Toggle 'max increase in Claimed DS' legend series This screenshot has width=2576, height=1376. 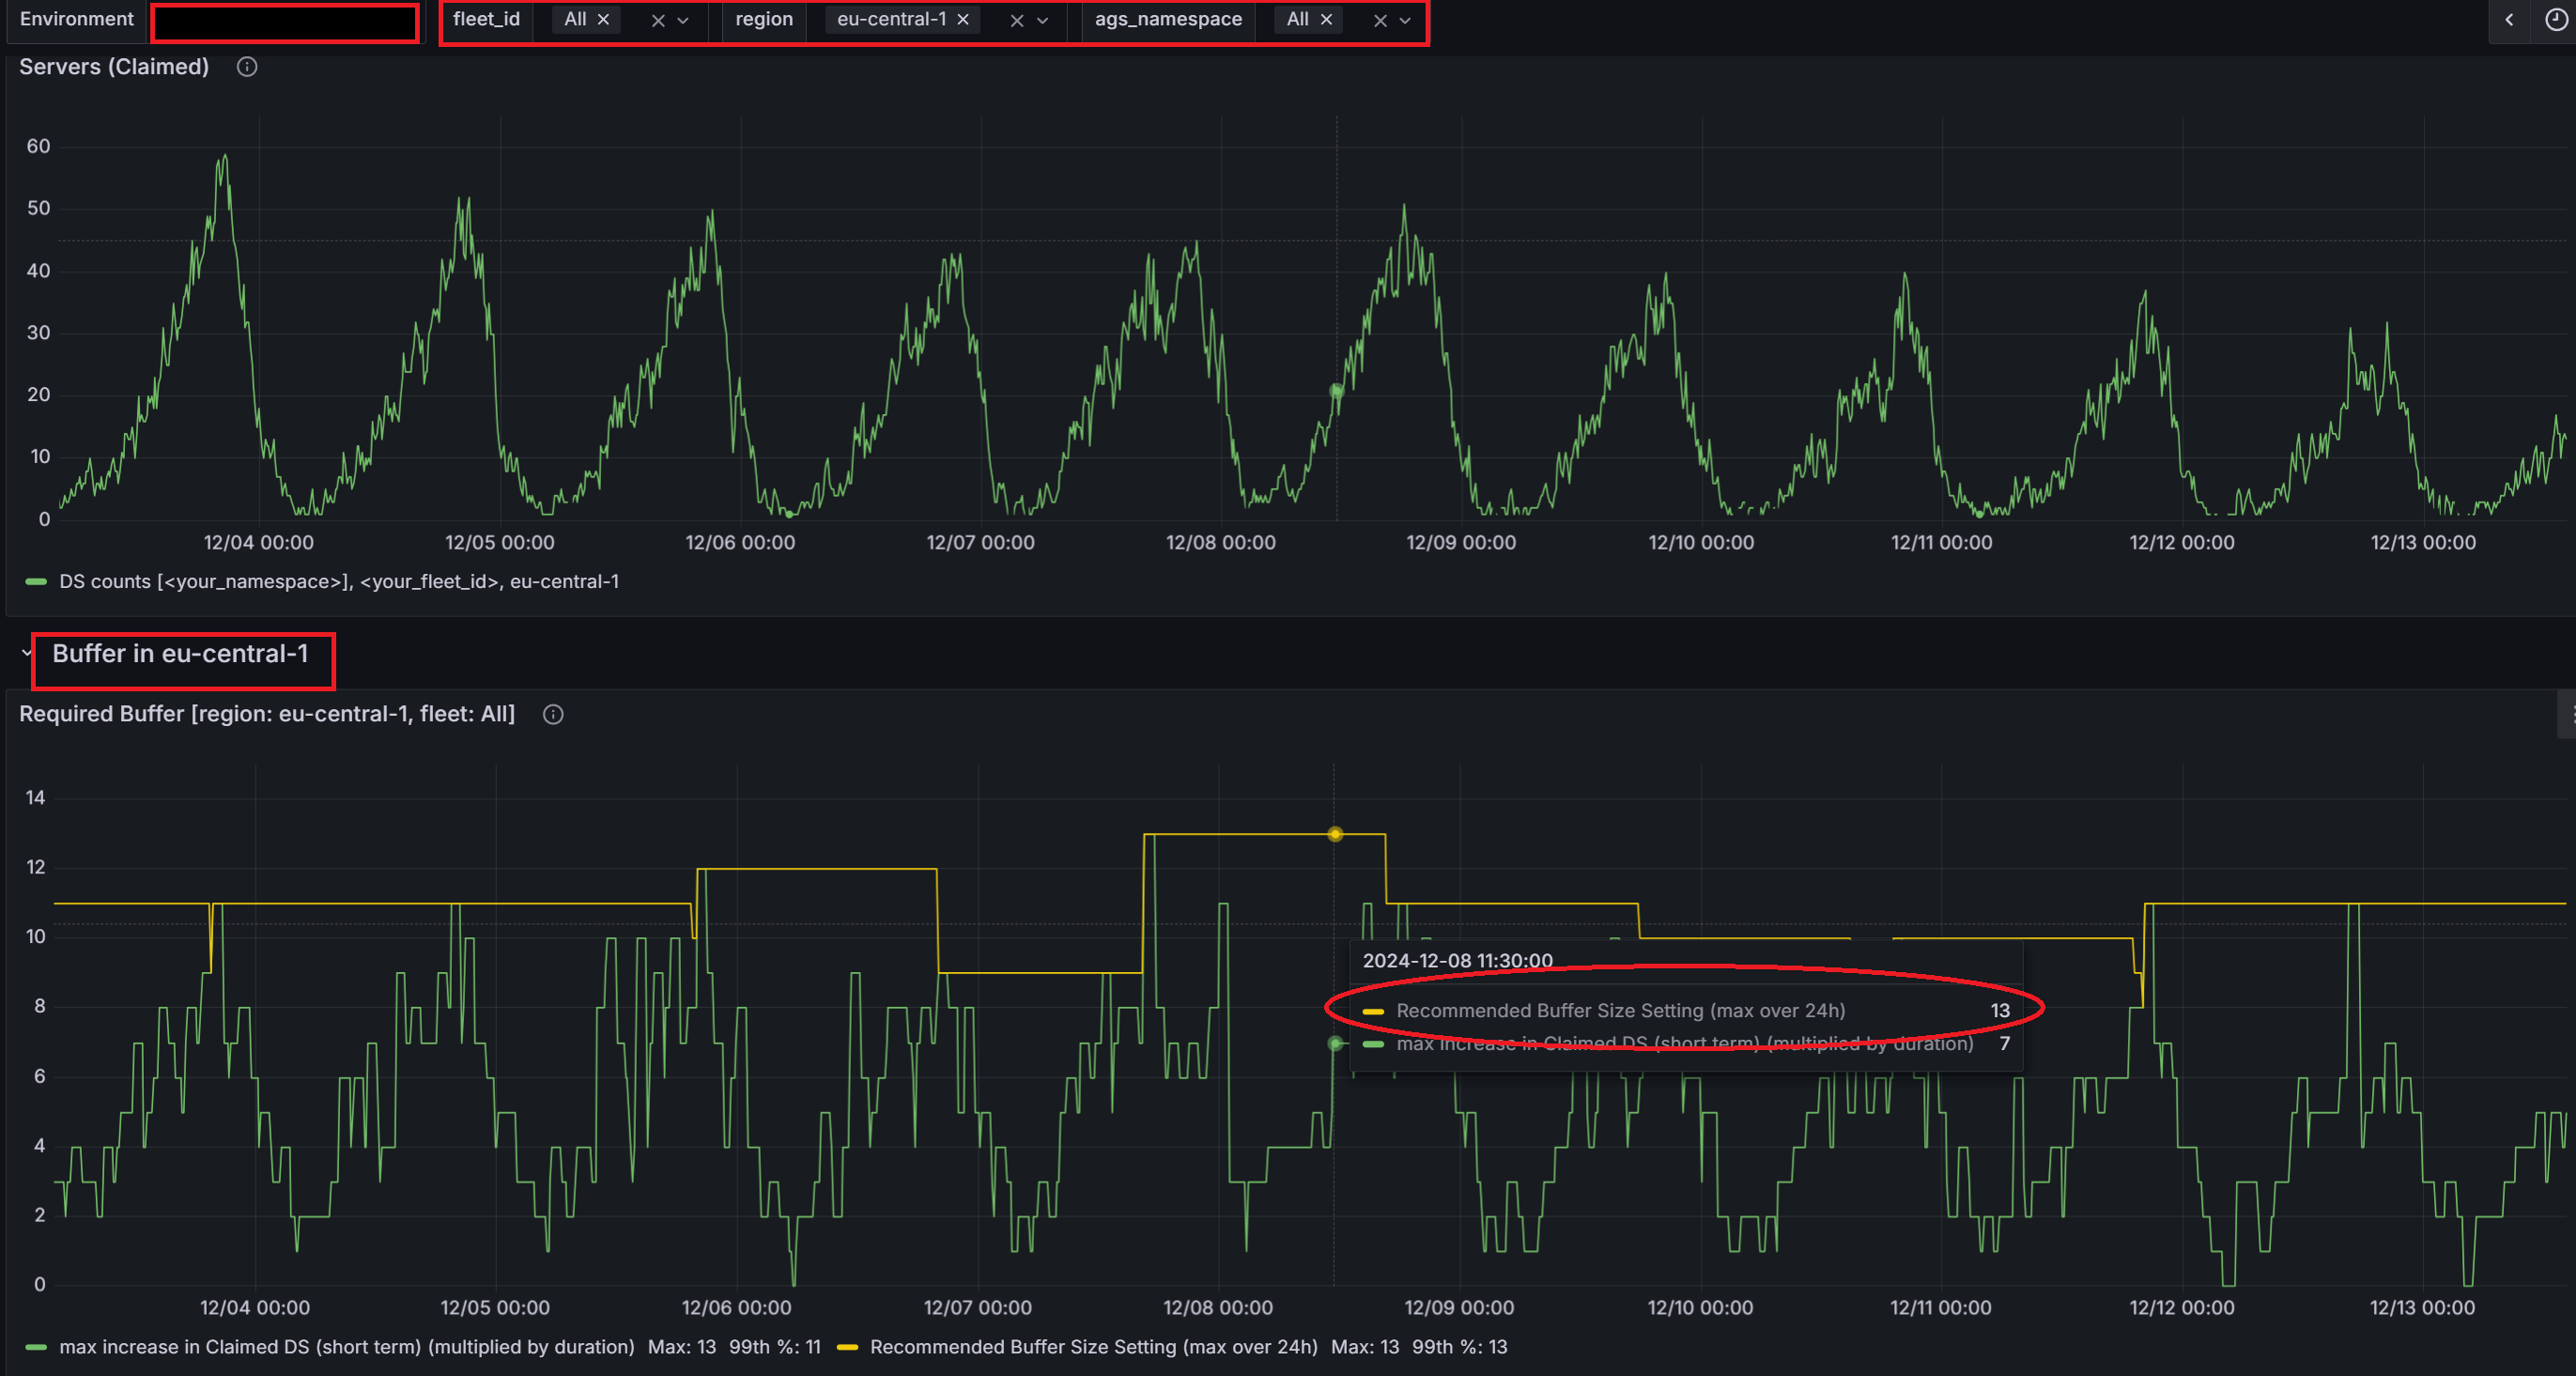point(347,1347)
